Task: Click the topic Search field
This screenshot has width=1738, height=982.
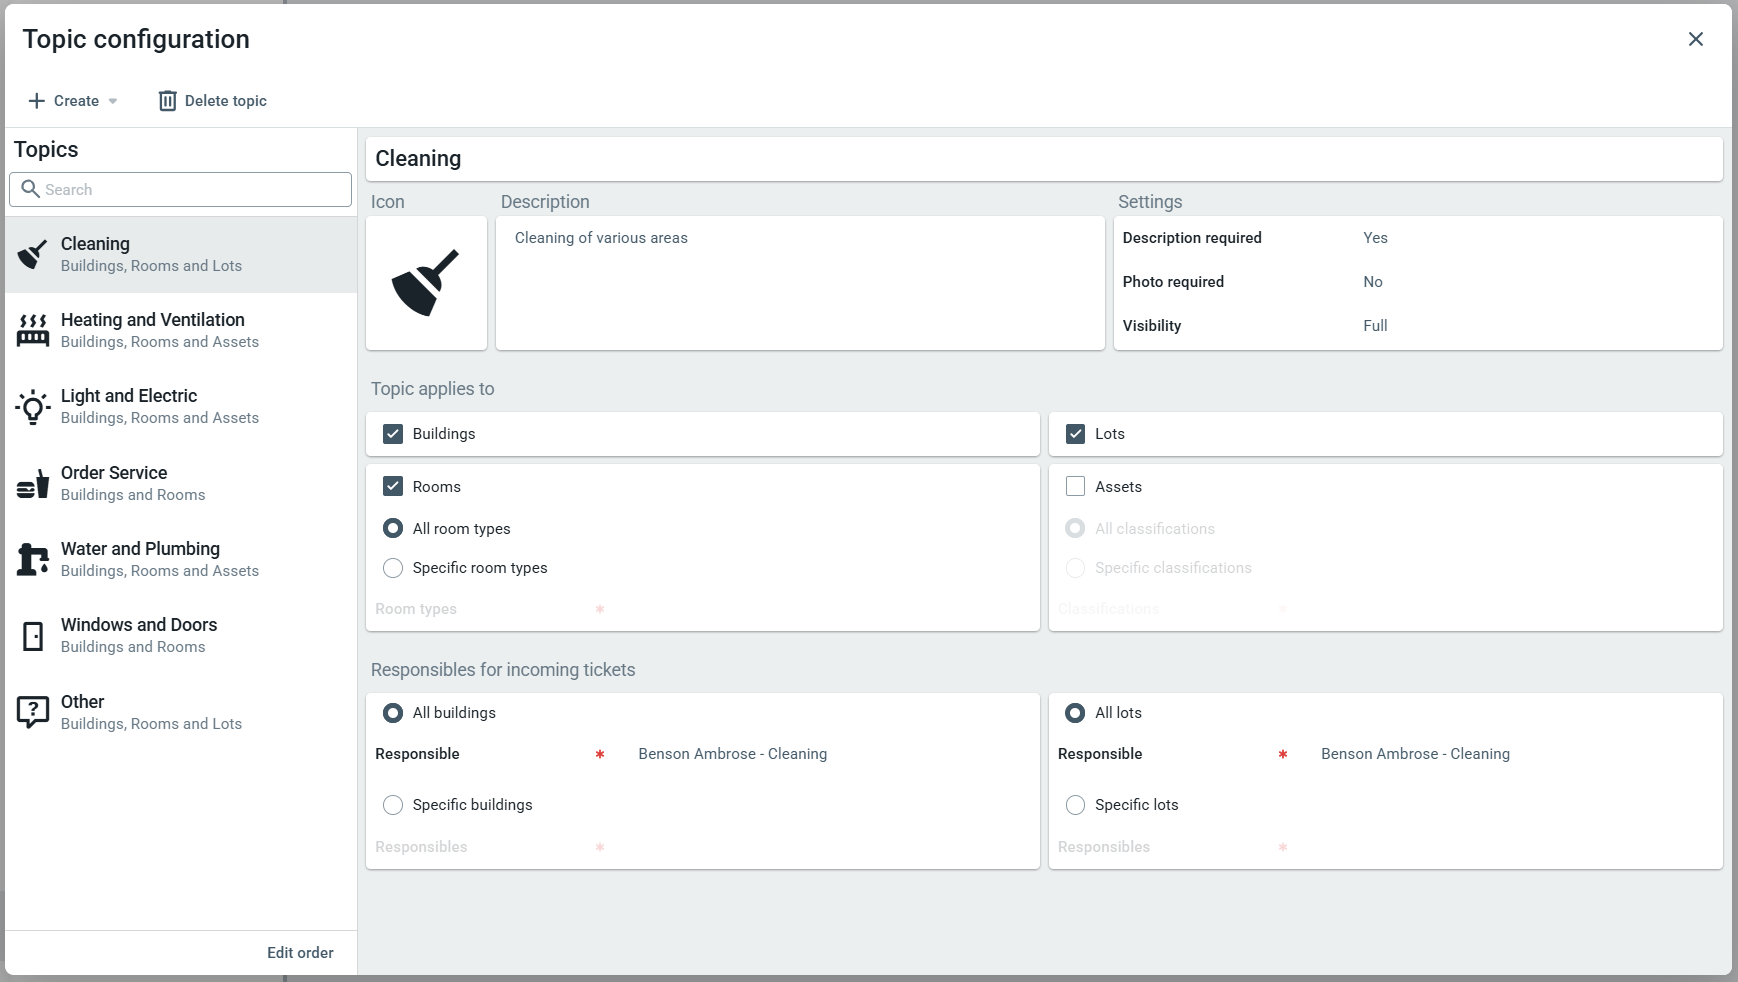Action: click(190, 190)
